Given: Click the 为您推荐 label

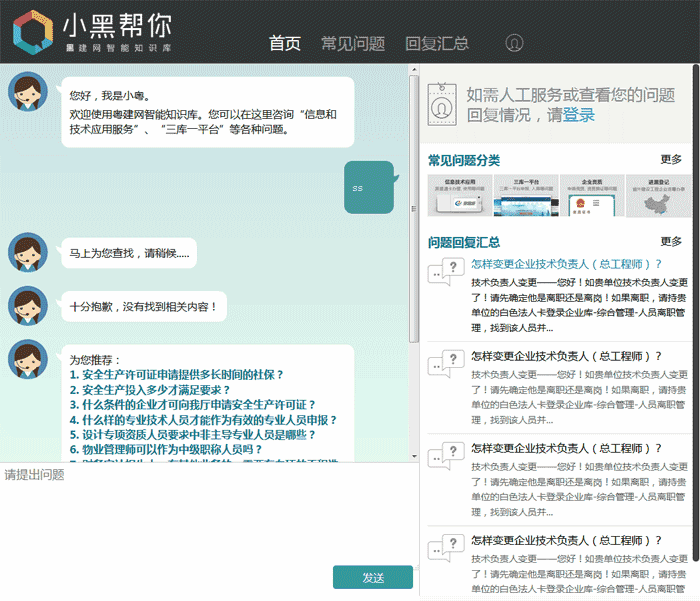Looking at the screenshot, I should tap(95, 360).
